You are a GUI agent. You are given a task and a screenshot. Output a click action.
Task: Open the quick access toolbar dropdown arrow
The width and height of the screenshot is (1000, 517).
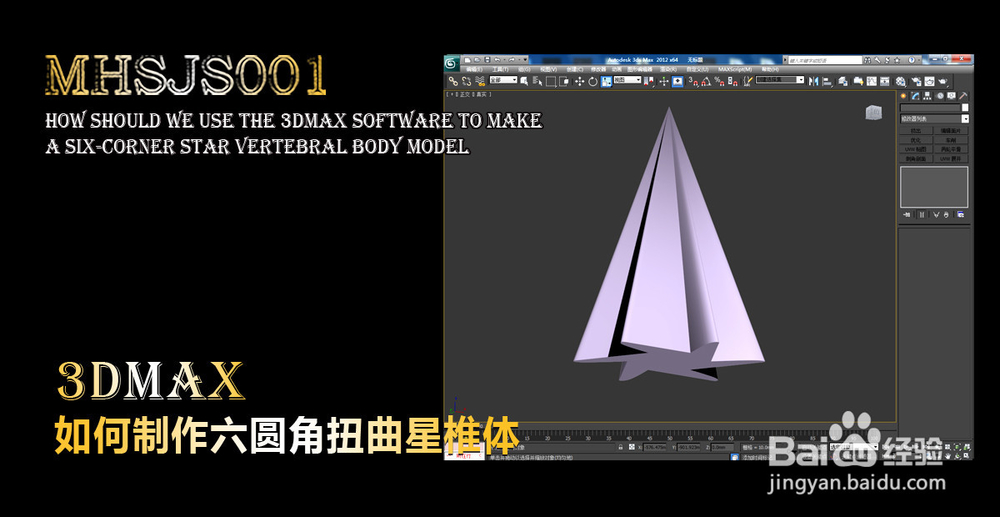click(525, 60)
